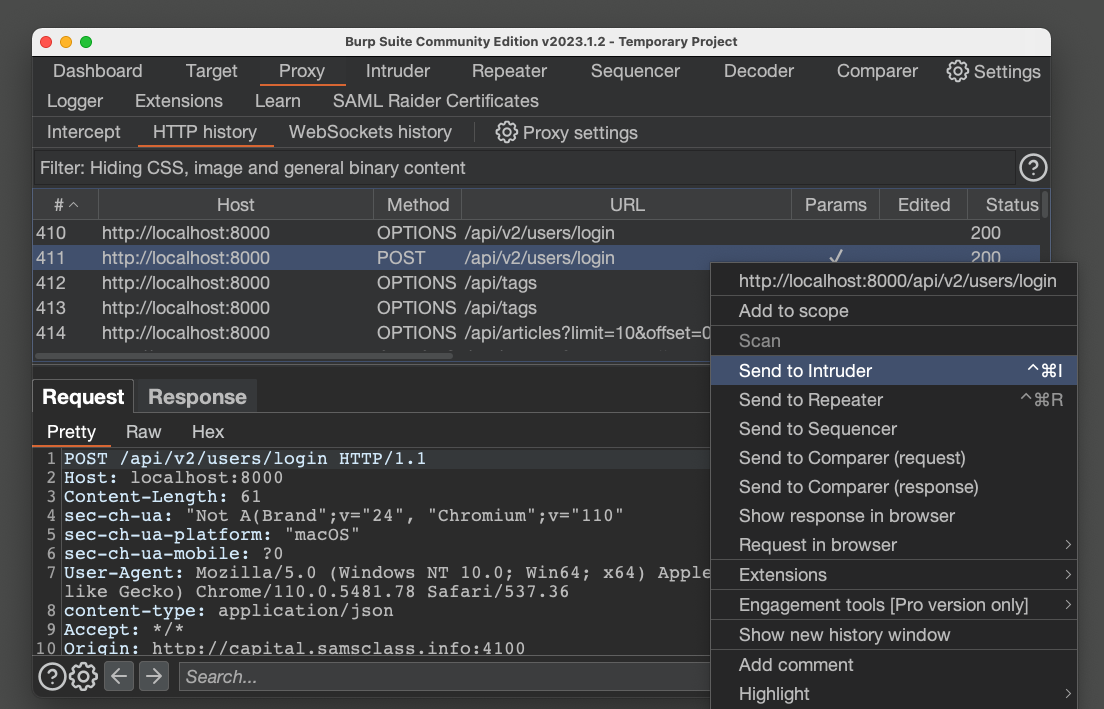The image size is (1104, 709).
Task: Open Proxy settings gear icon
Action: (x=507, y=132)
